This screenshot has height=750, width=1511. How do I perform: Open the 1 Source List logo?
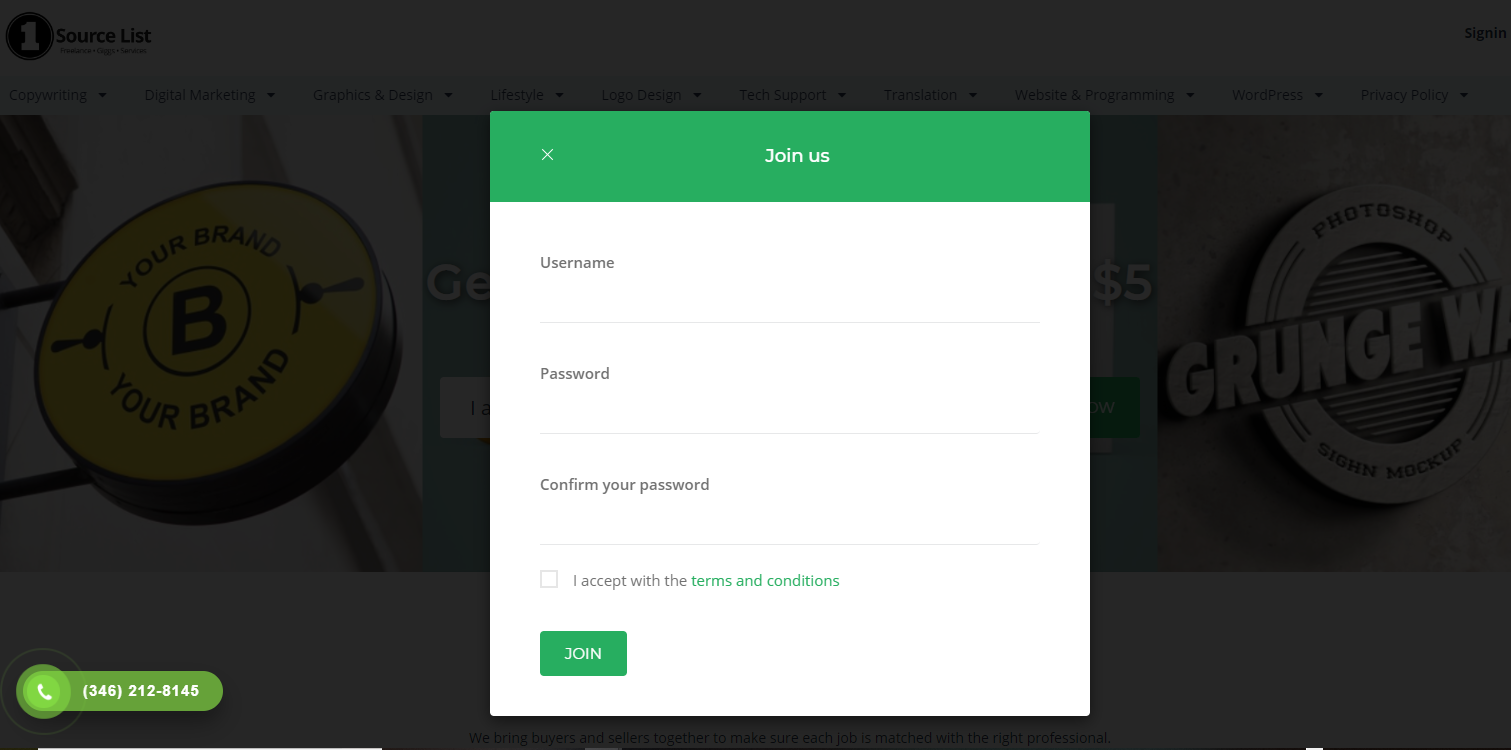tap(79, 37)
